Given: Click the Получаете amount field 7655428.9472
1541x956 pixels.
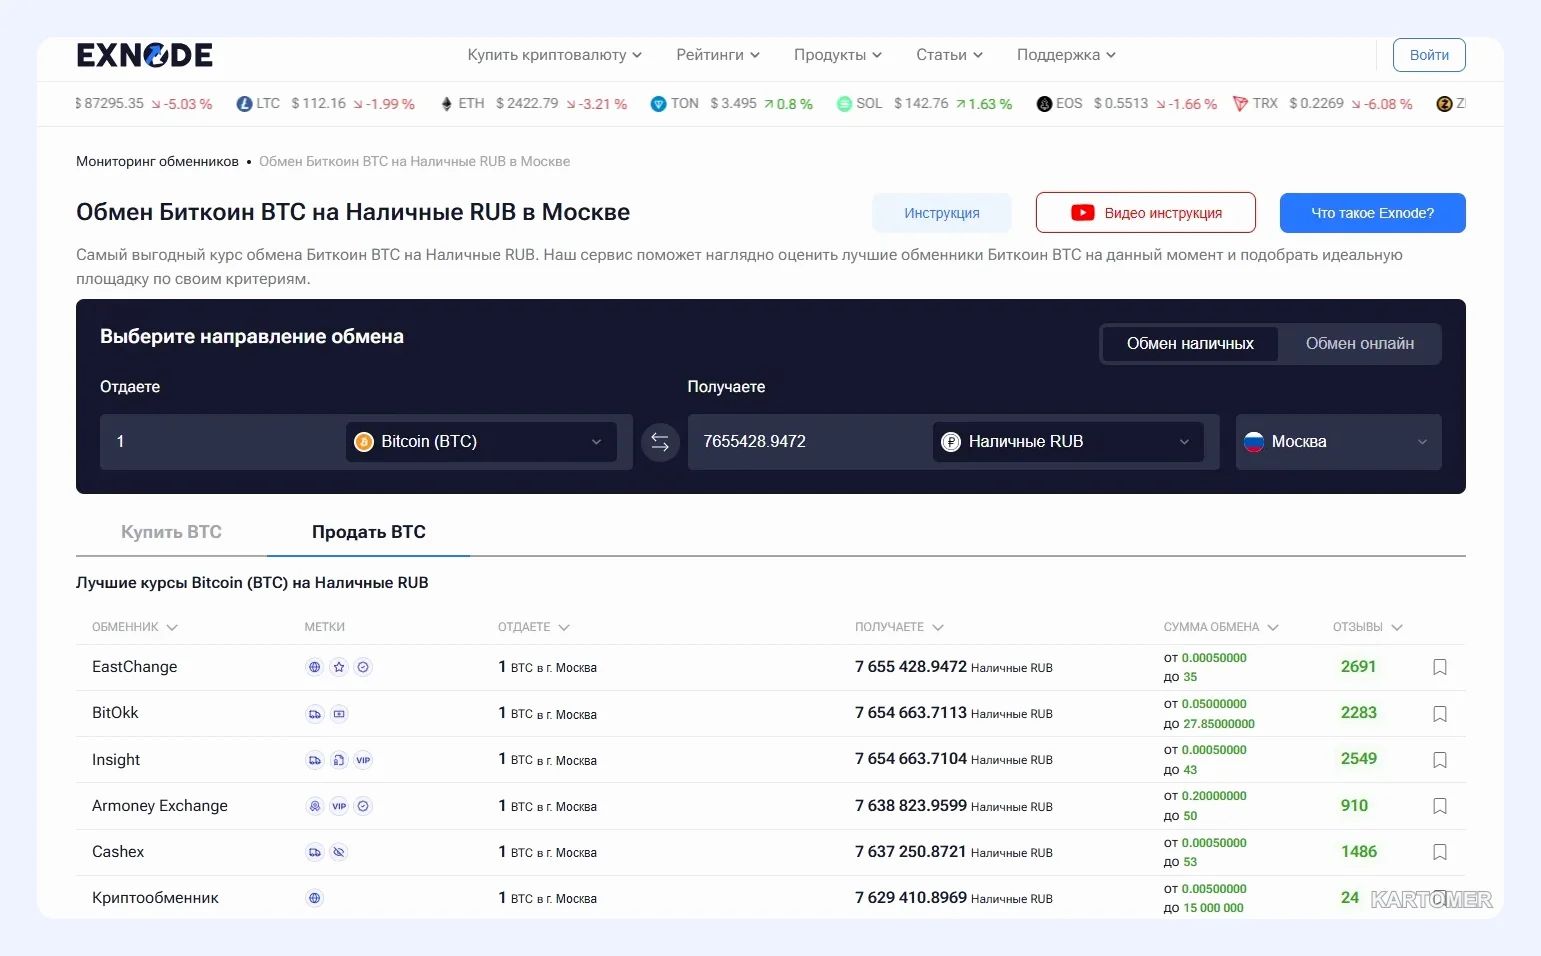Looking at the screenshot, I should 808,442.
